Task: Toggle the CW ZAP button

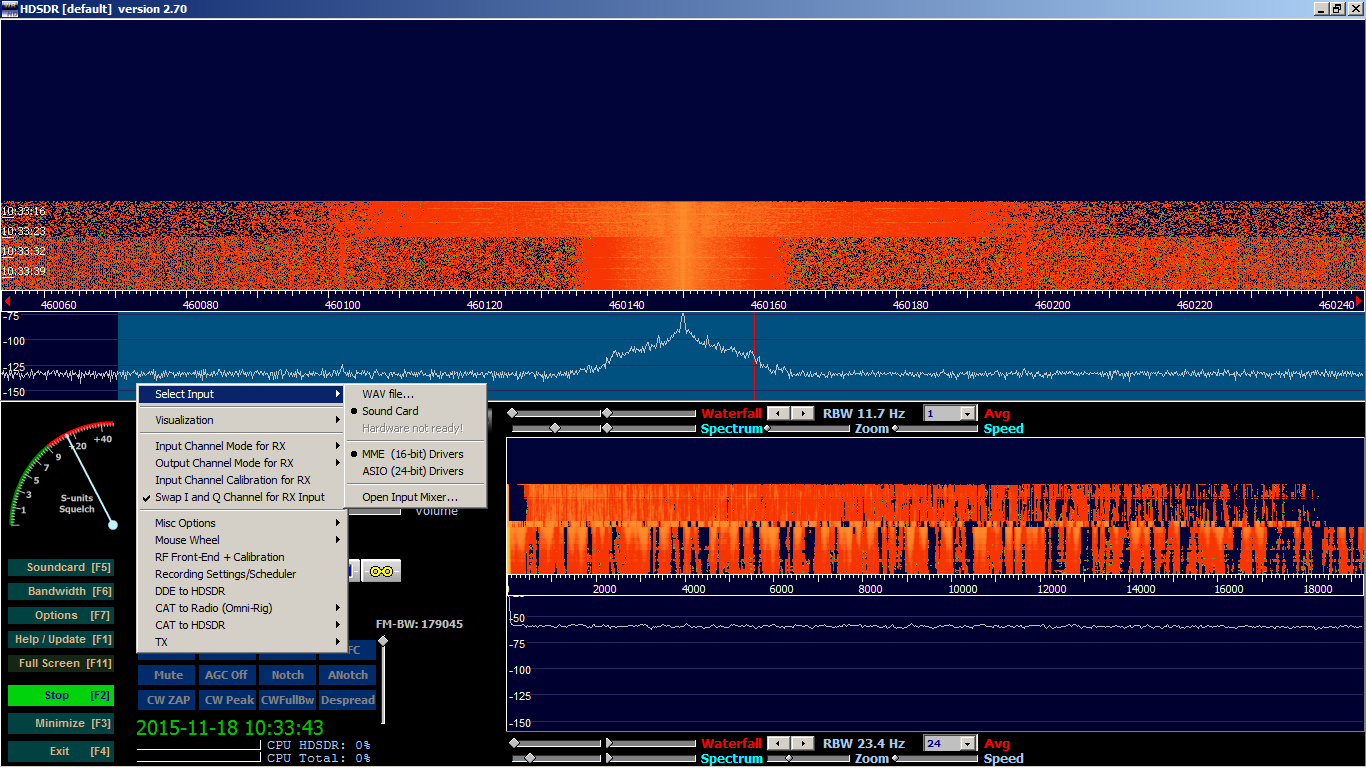Action: click(168, 700)
